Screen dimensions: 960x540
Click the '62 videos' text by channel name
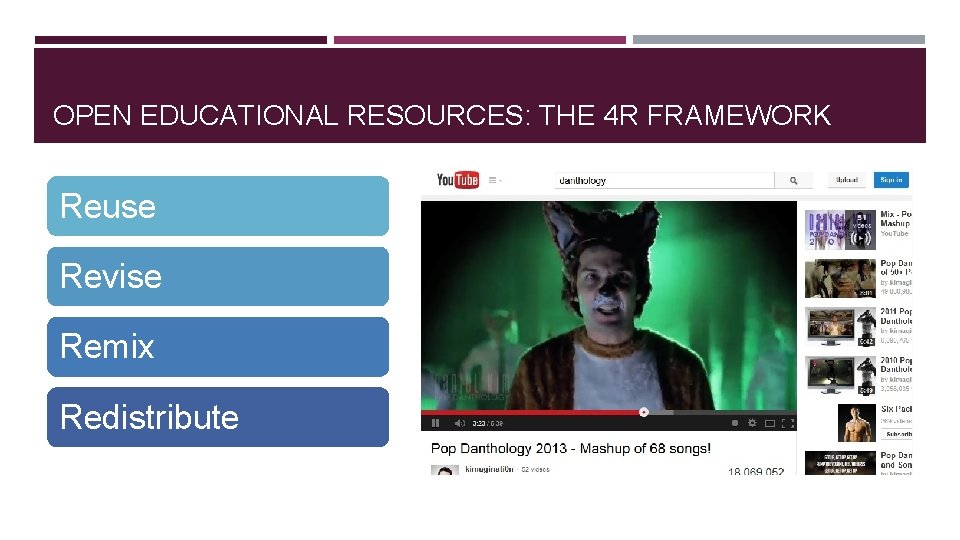coord(536,470)
